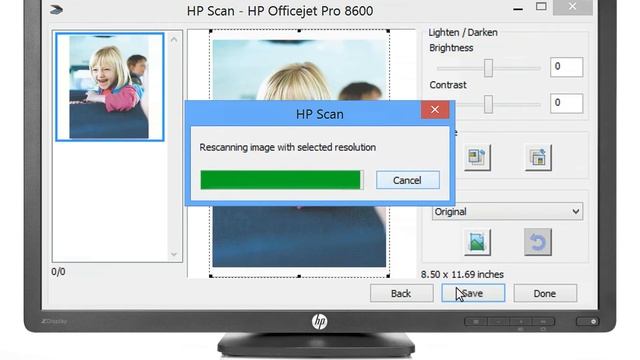The width and height of the screenshot is (640, 360).
Task: Select the scanned photo thumbnail
Action: click(110, 87)
